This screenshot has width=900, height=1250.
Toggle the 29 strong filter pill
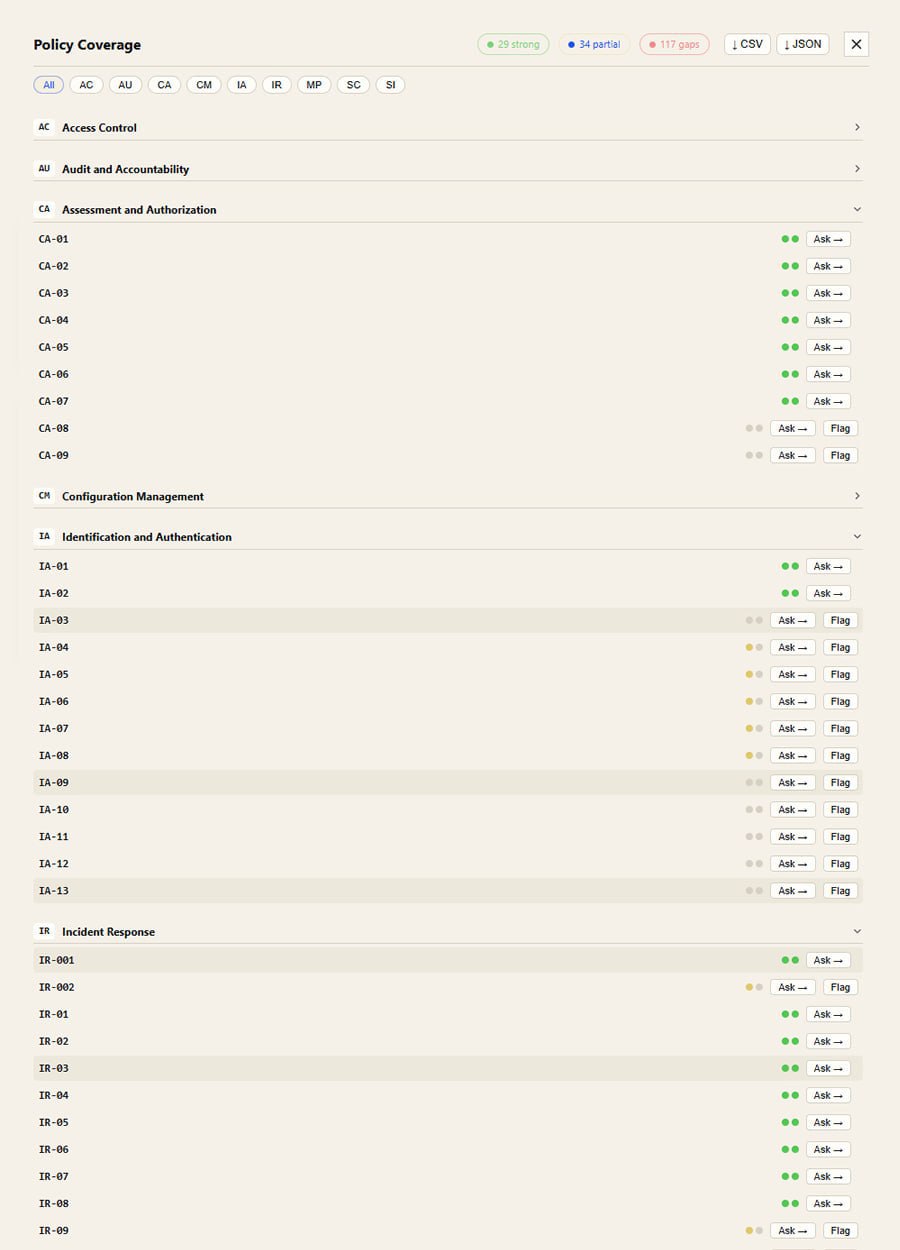pyautogui.click(x=513, y=44)
